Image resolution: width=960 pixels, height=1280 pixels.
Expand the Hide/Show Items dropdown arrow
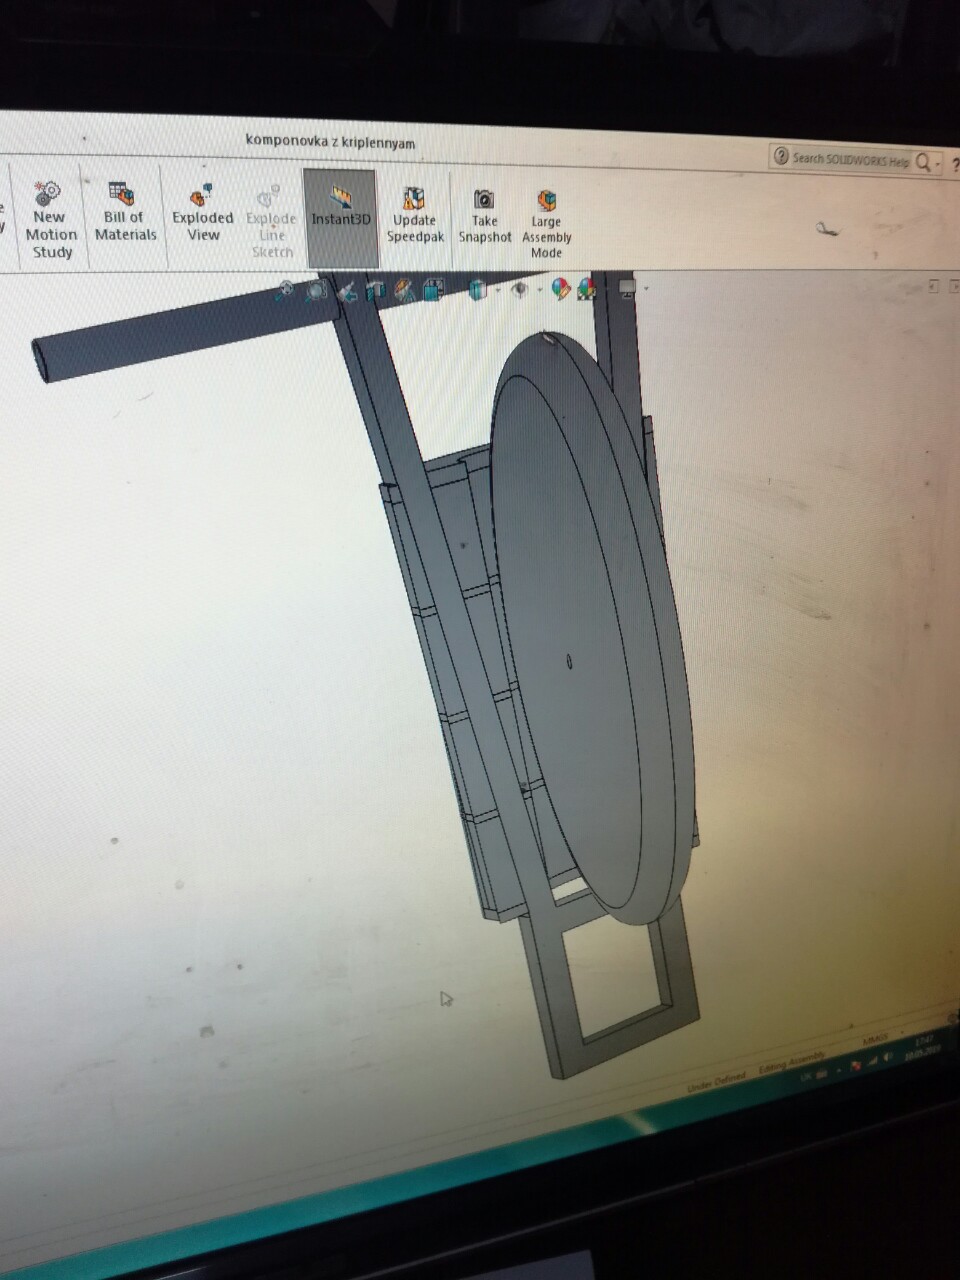click(540, 291)
